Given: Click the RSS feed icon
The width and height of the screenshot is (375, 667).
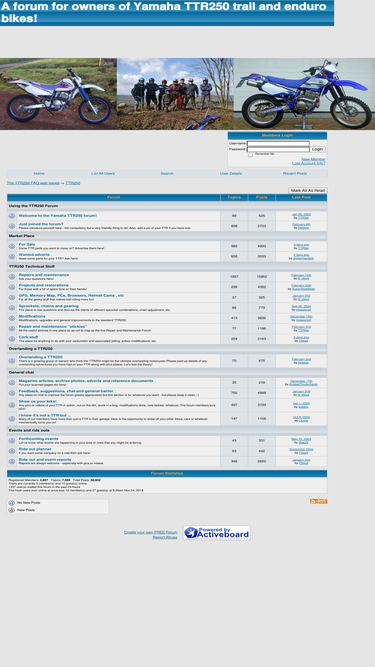Looking at the screenshot, I should click(x=318, y=502).
